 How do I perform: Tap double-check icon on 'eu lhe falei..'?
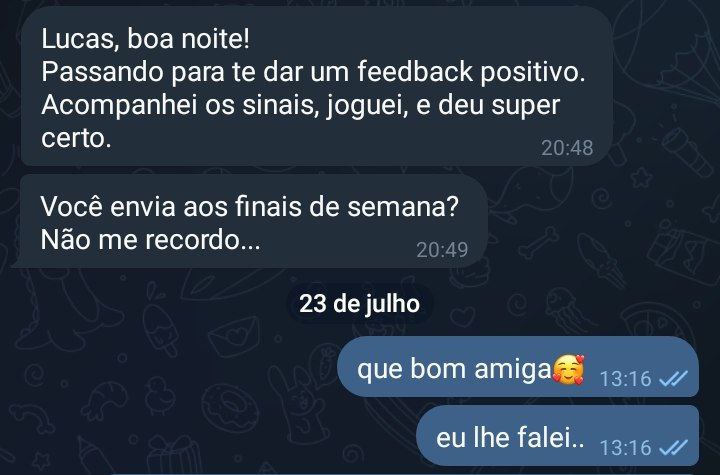673,447
